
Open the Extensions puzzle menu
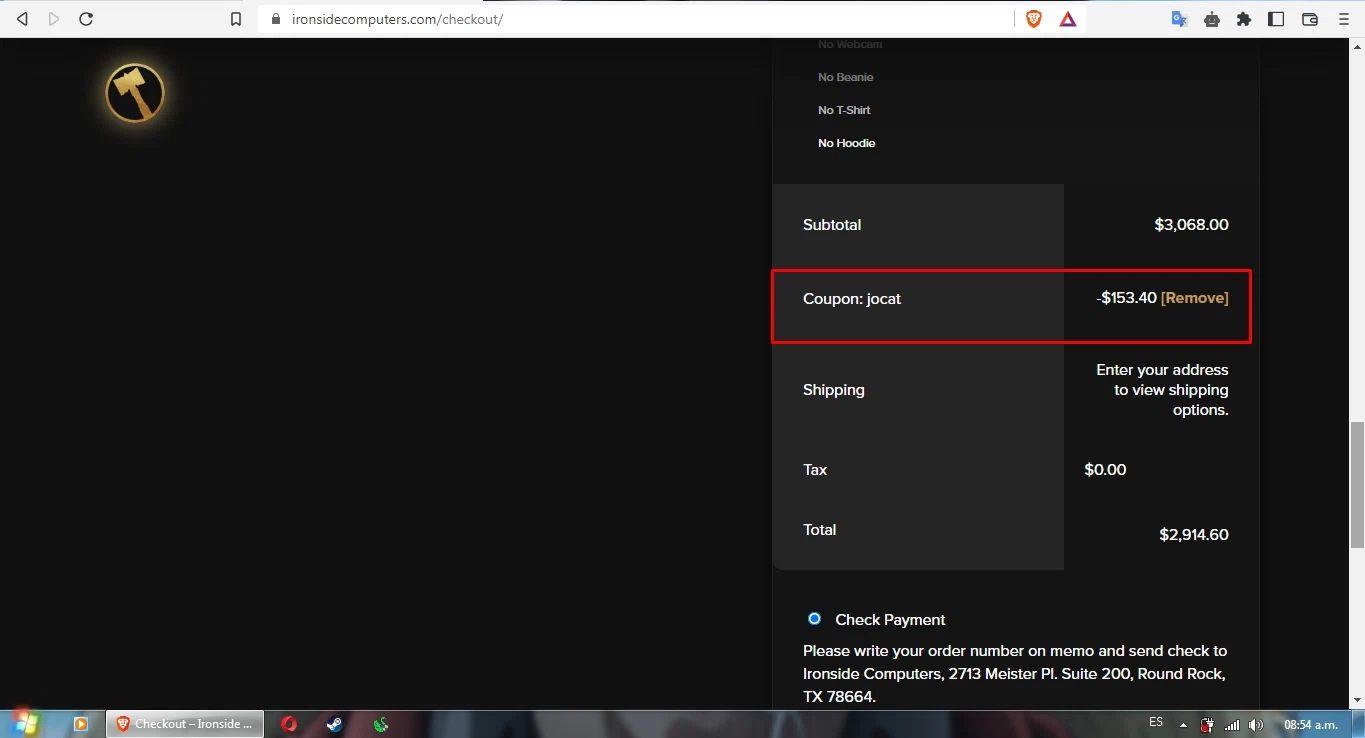coord(1244,19)
